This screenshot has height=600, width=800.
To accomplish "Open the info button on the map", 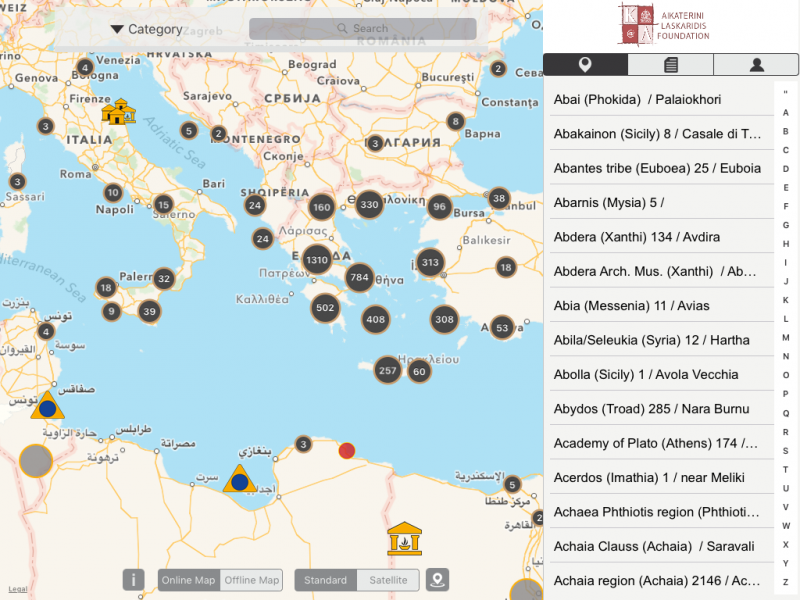I will [134, 580].
